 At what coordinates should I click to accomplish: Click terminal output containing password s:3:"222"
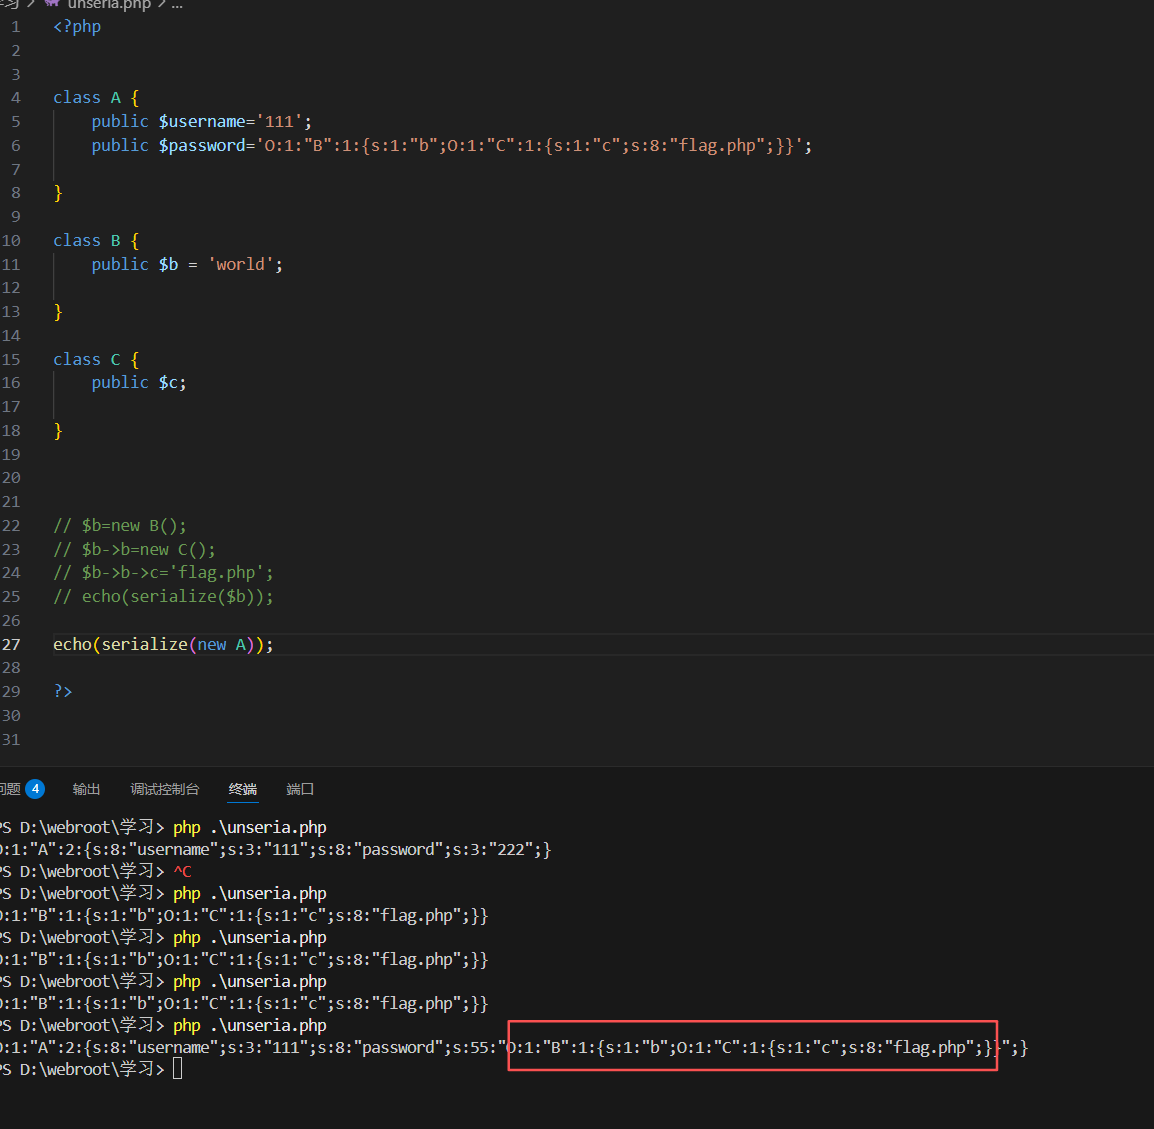point(274,849)
